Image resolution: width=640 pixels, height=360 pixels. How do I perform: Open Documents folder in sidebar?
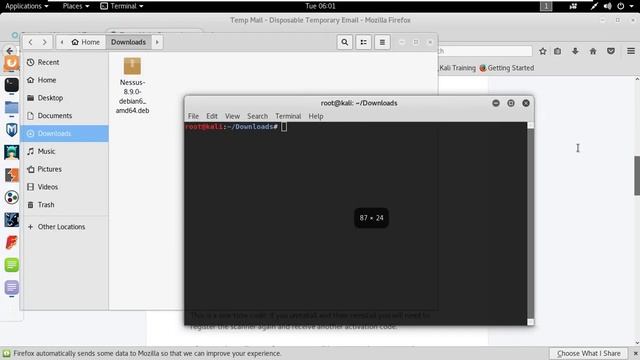64,116
